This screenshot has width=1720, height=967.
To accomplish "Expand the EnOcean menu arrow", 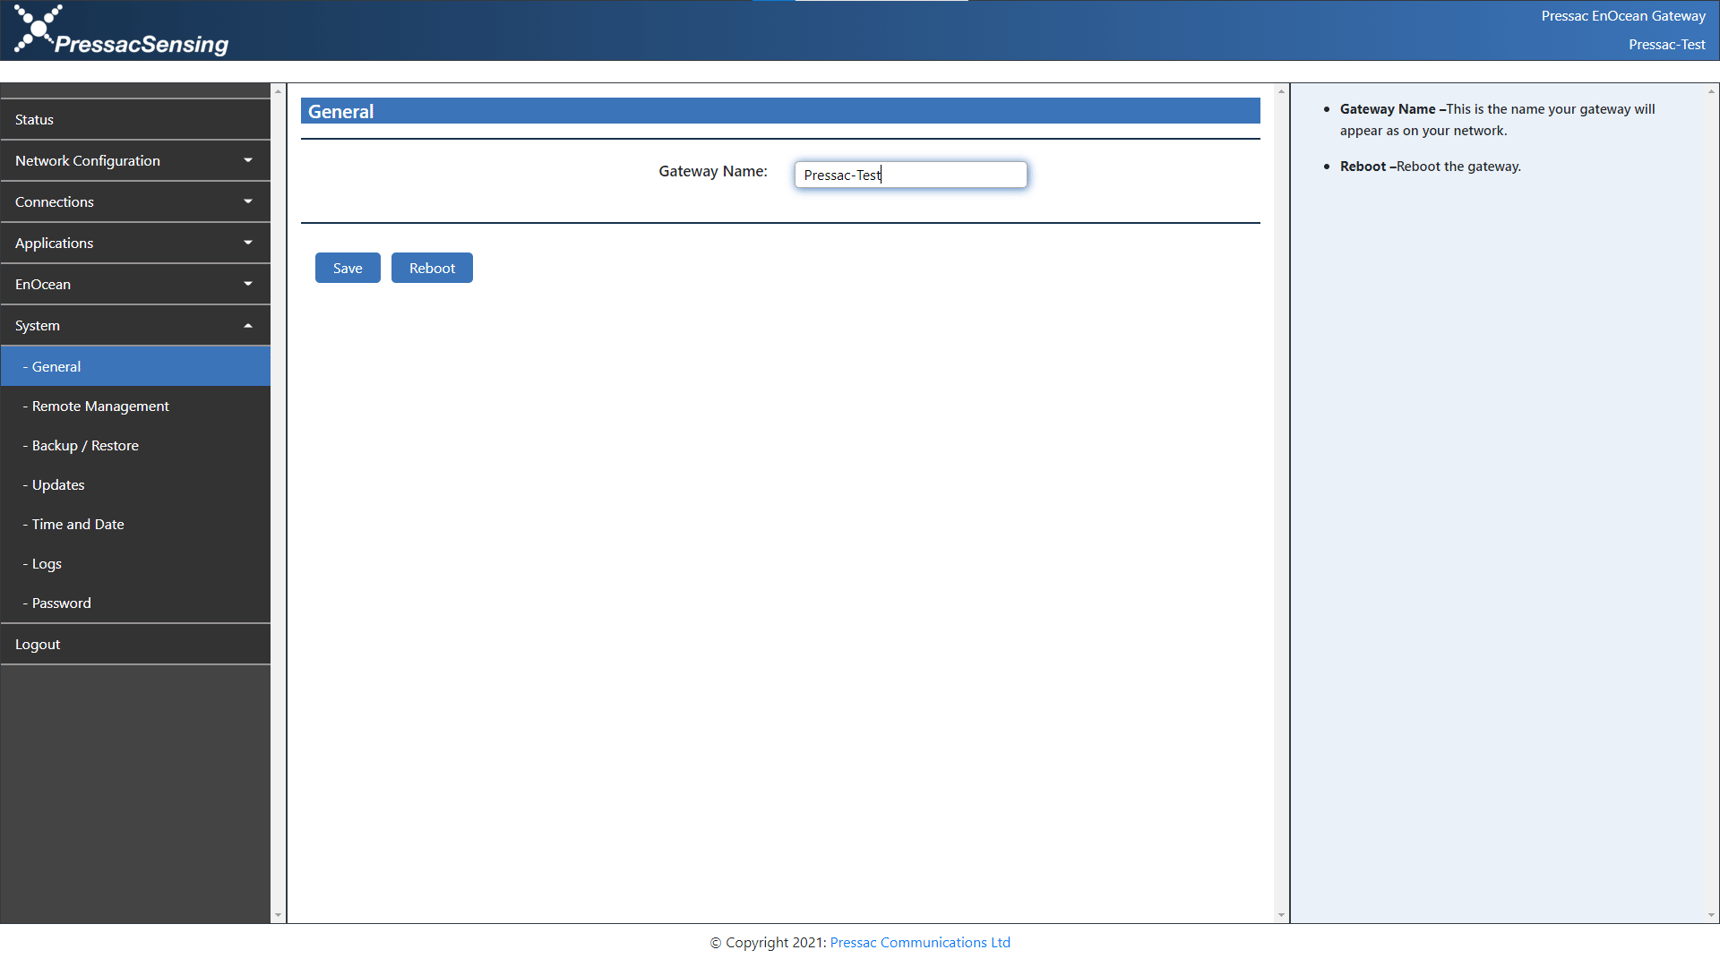I will click(248, 284).
